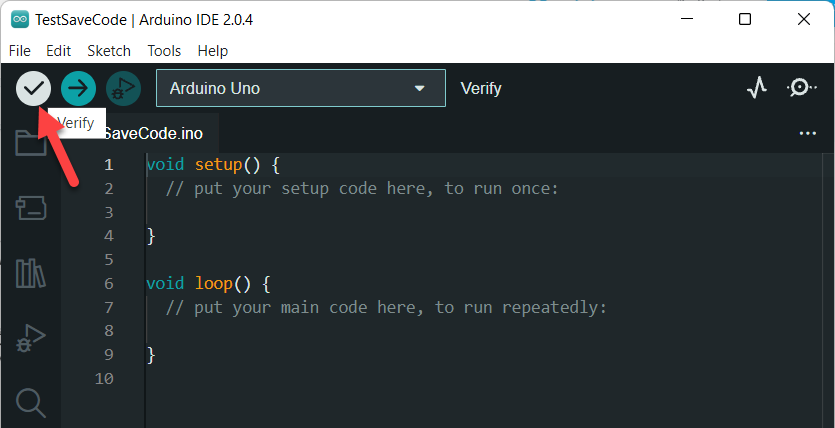The height and width of the screenshot is (428, 835).
Task: Open the Edit menu
Action: pos(58,51)
